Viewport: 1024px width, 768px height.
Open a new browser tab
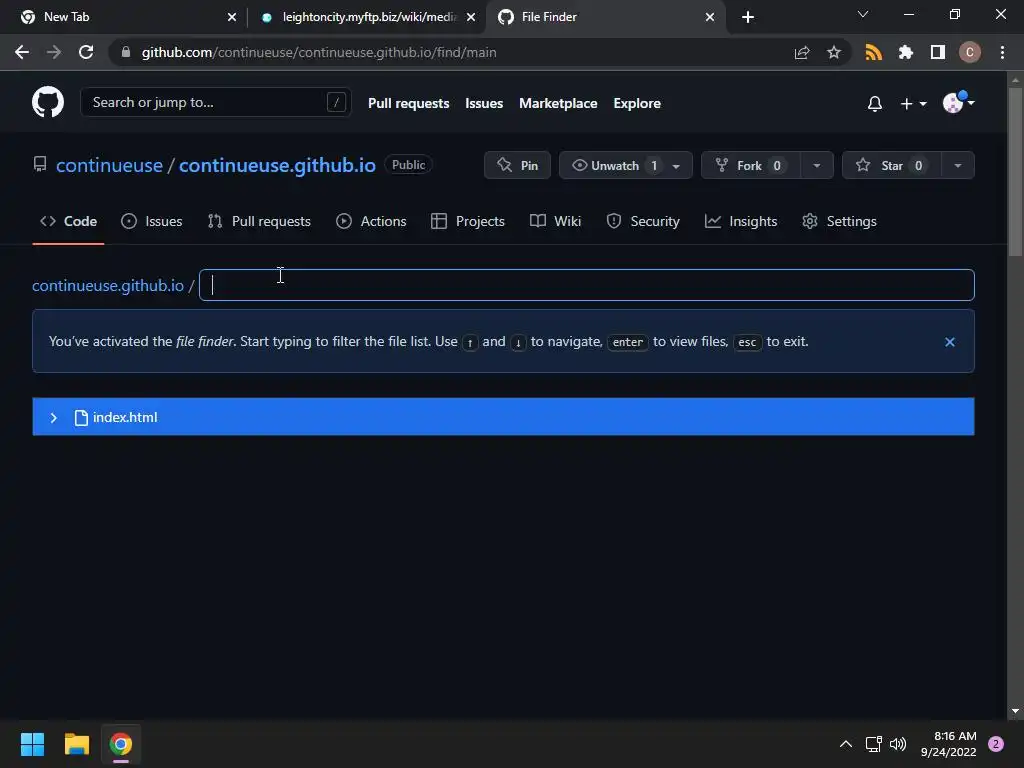tap(748, 17)
